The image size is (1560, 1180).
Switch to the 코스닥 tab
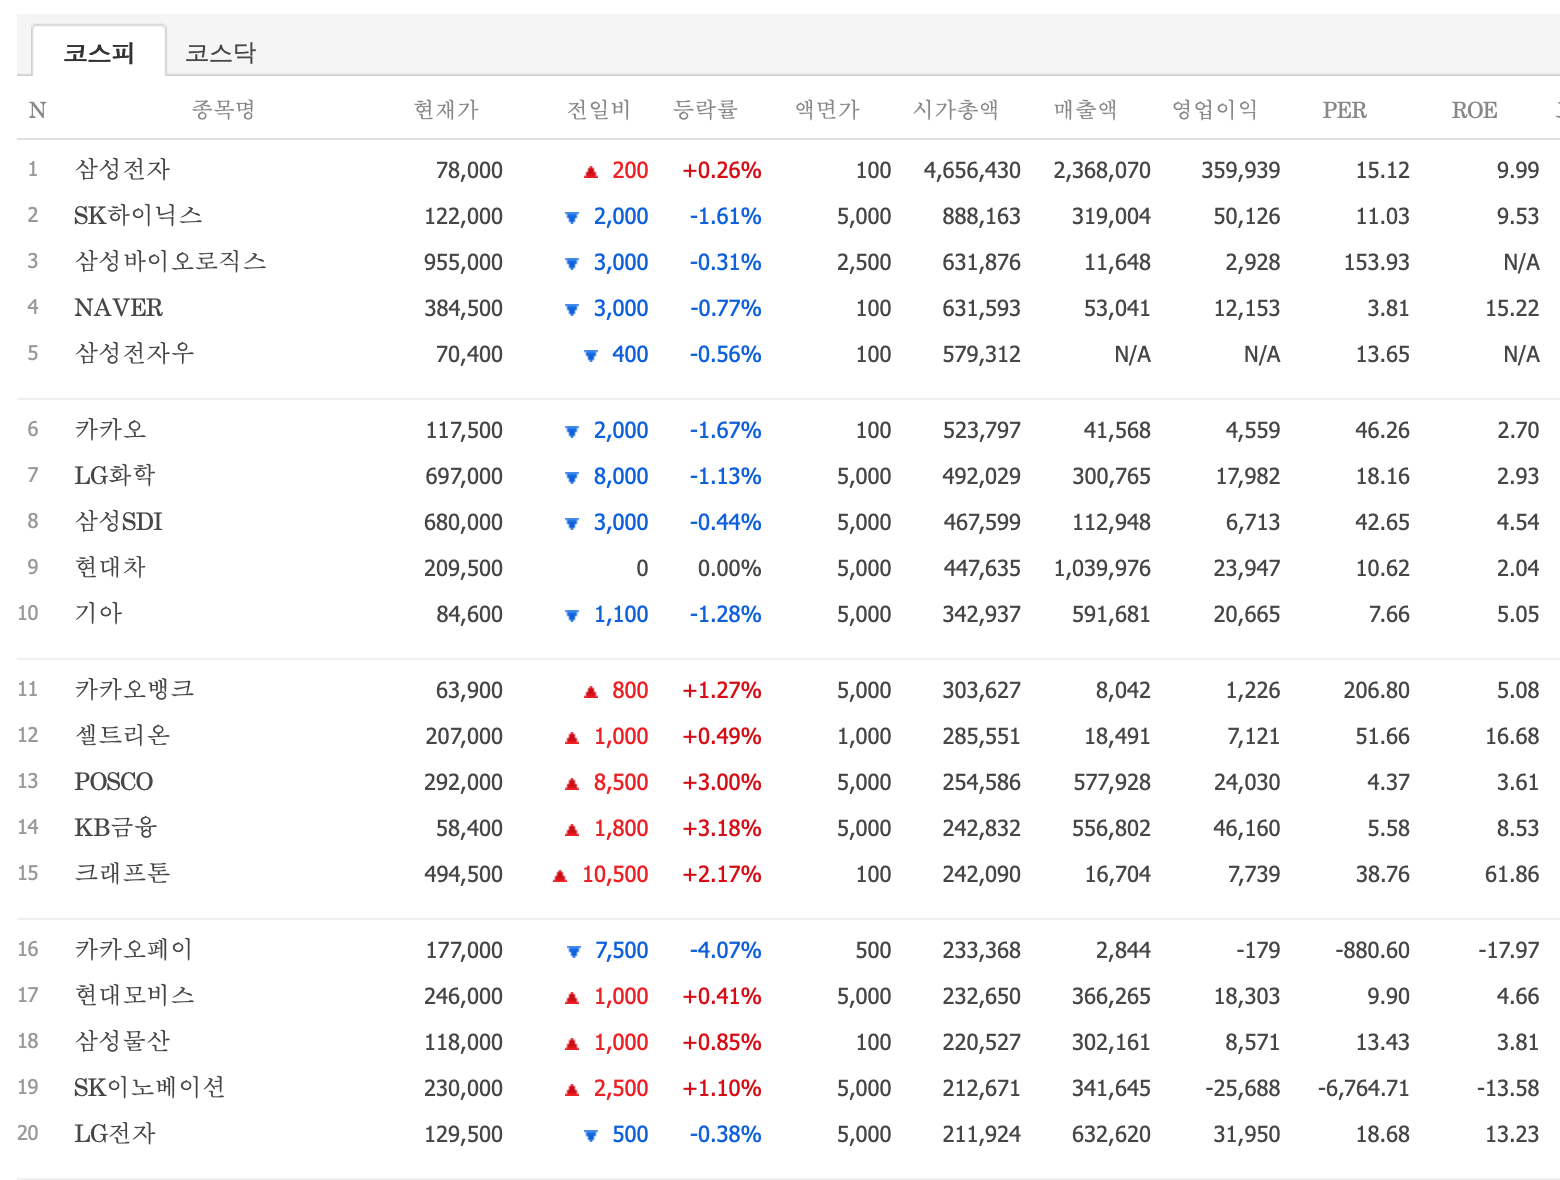pyautogui.click(x=221, y=53)
